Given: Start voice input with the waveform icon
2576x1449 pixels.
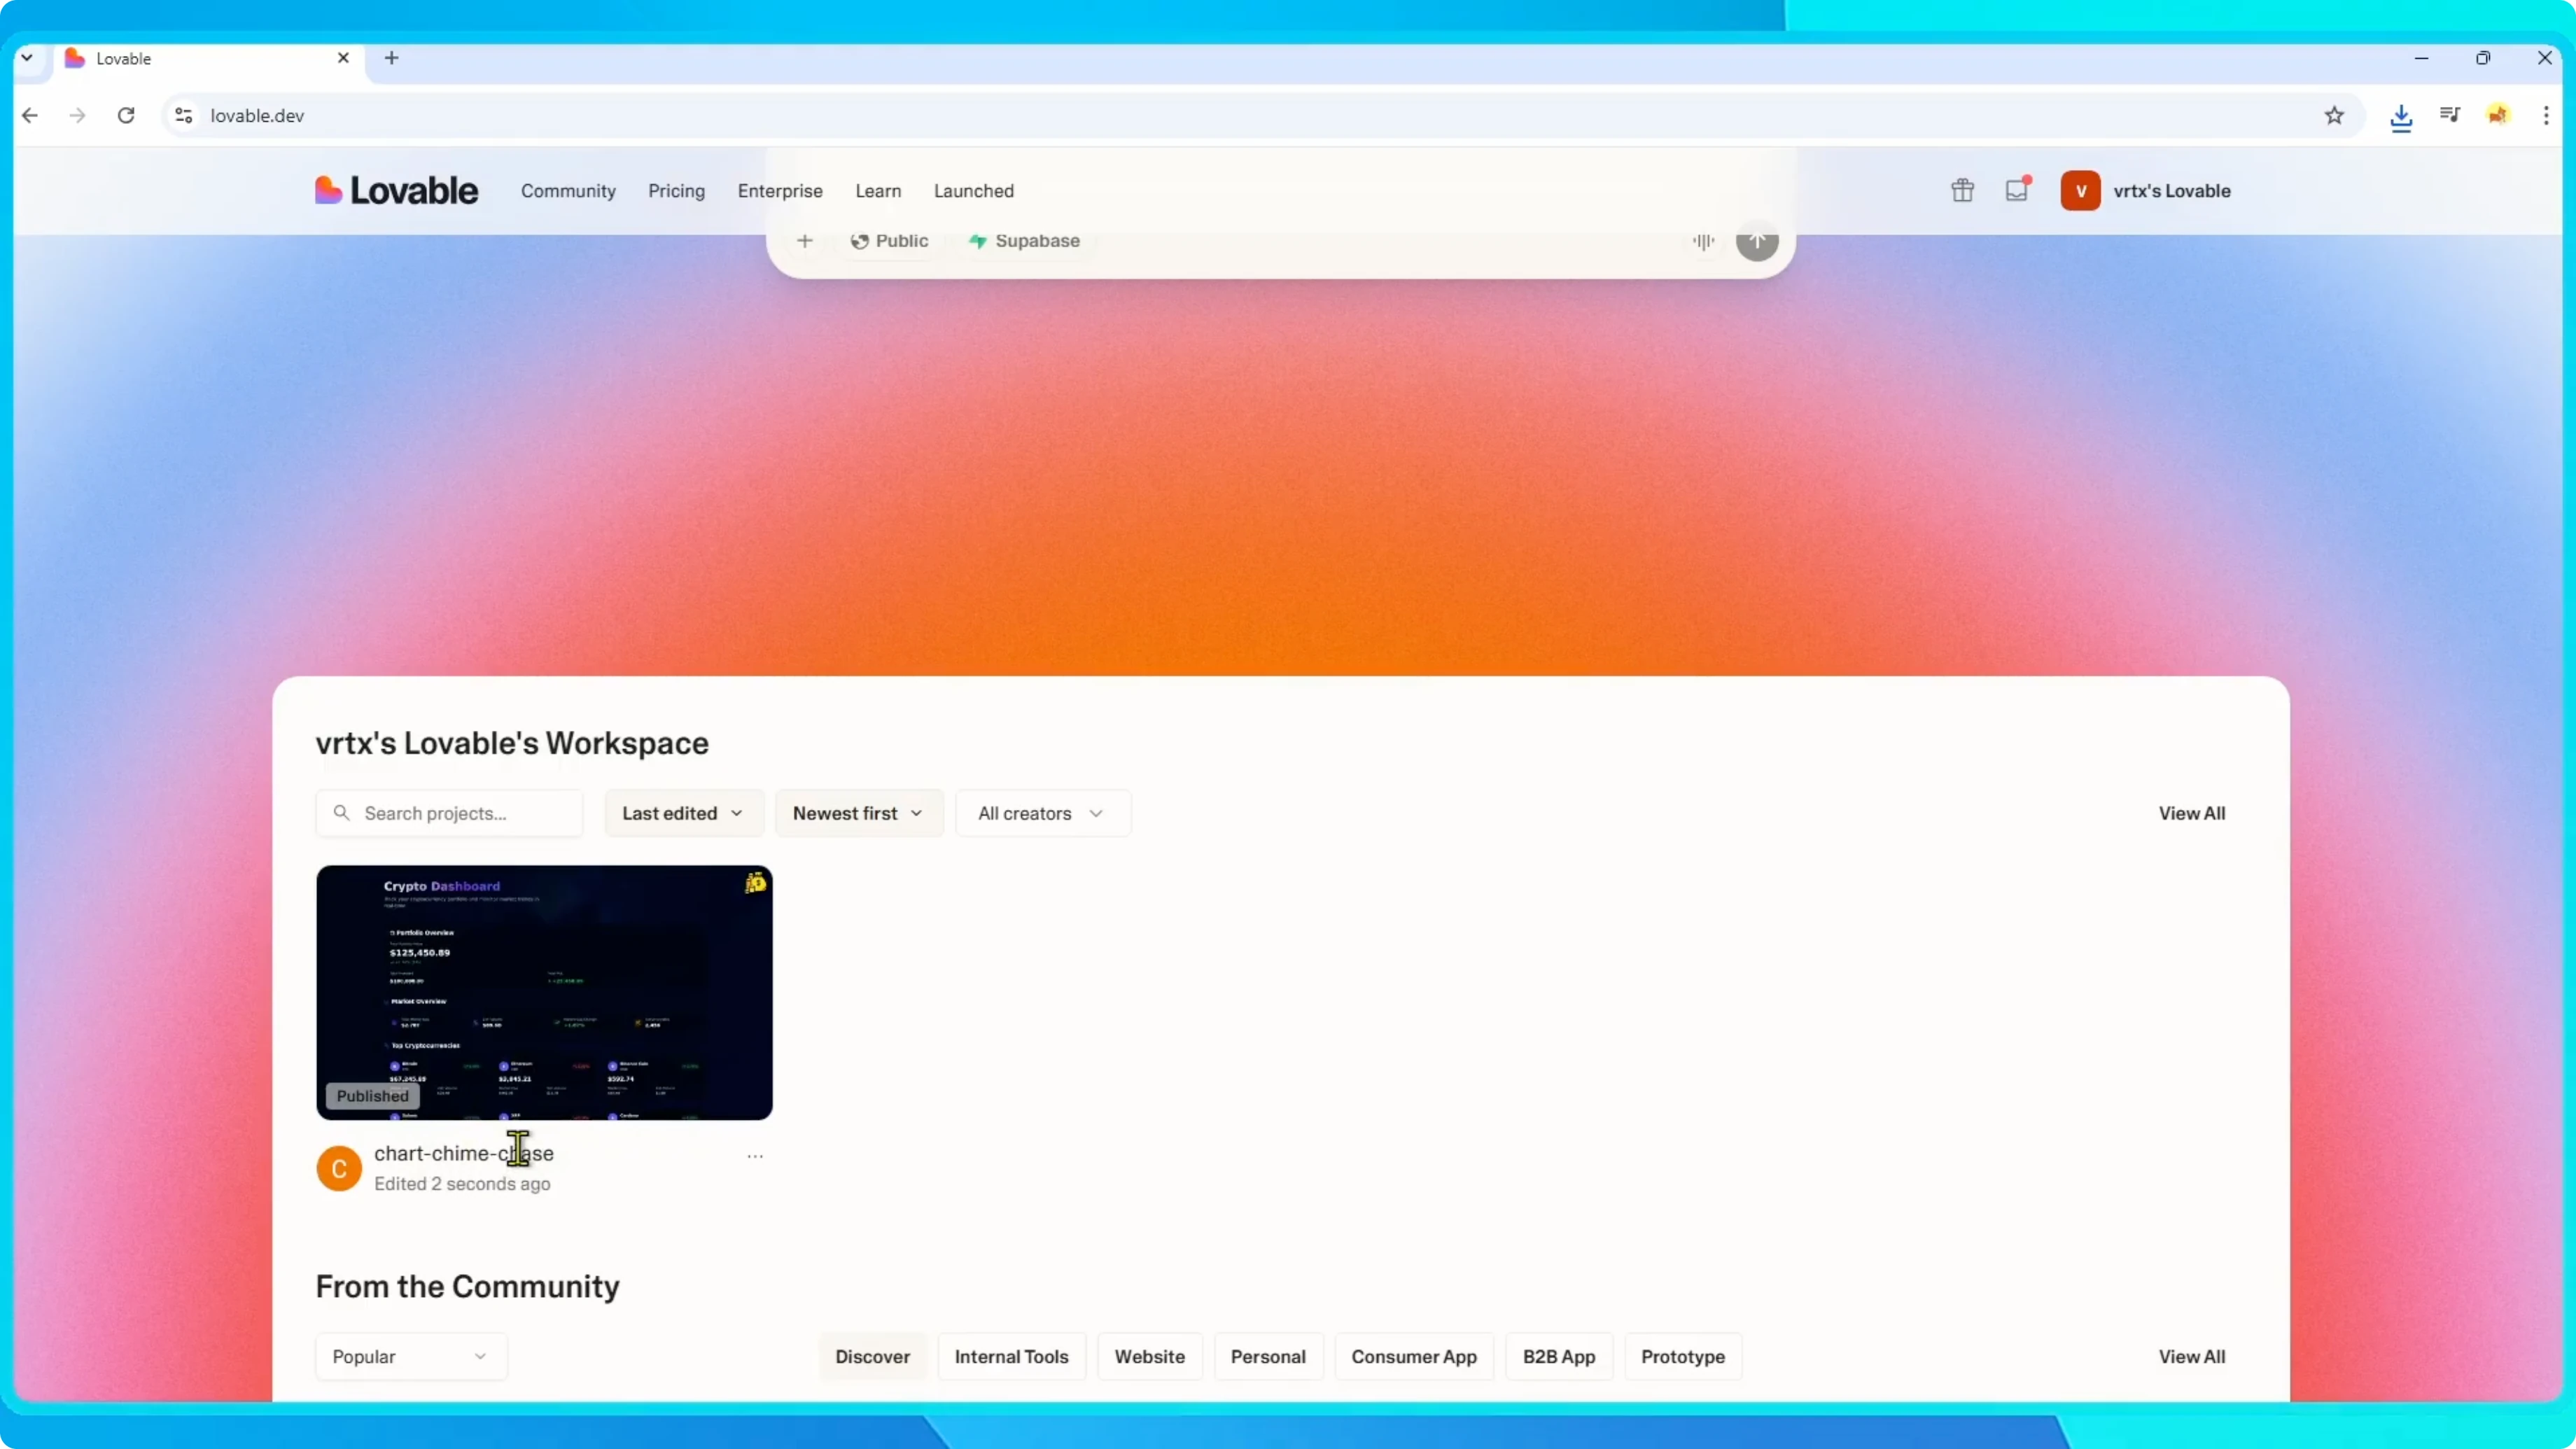Looking at the screenshot, I should pyautogui.click(x=1703, y=241).
